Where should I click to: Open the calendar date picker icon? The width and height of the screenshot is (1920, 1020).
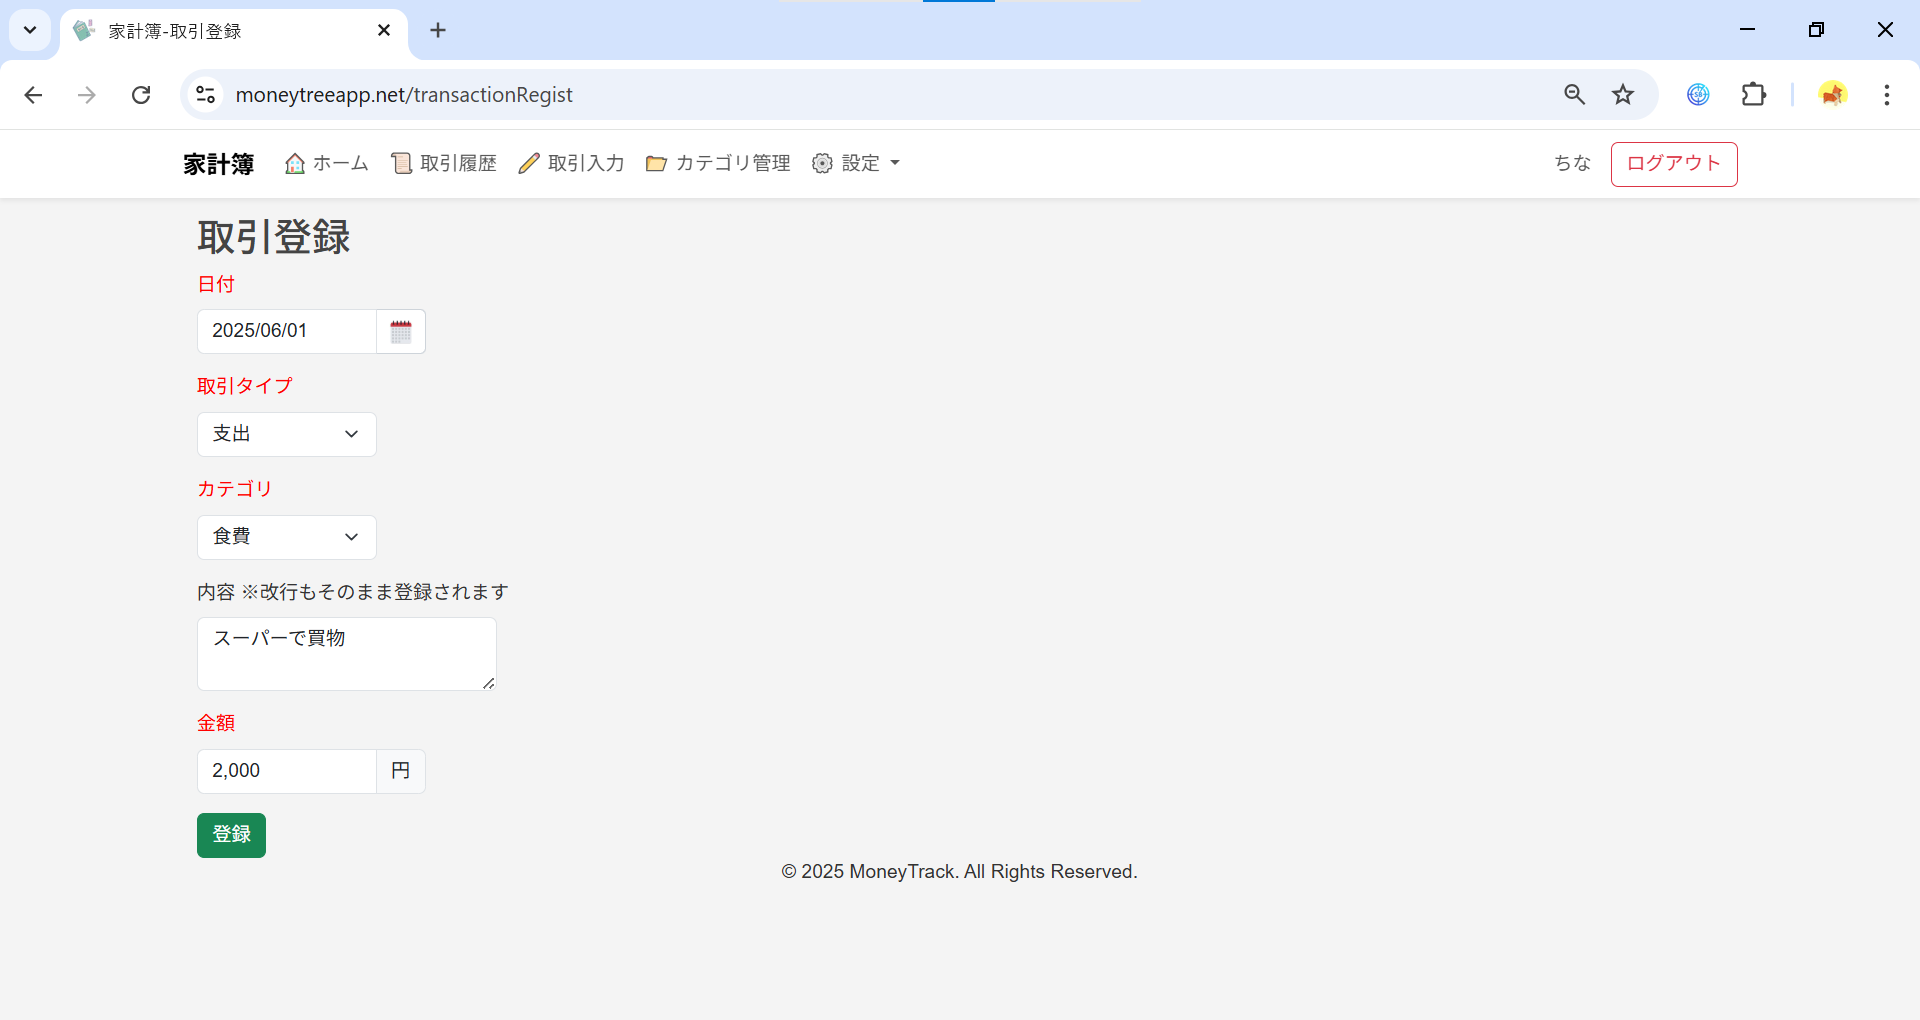[401, 332]
